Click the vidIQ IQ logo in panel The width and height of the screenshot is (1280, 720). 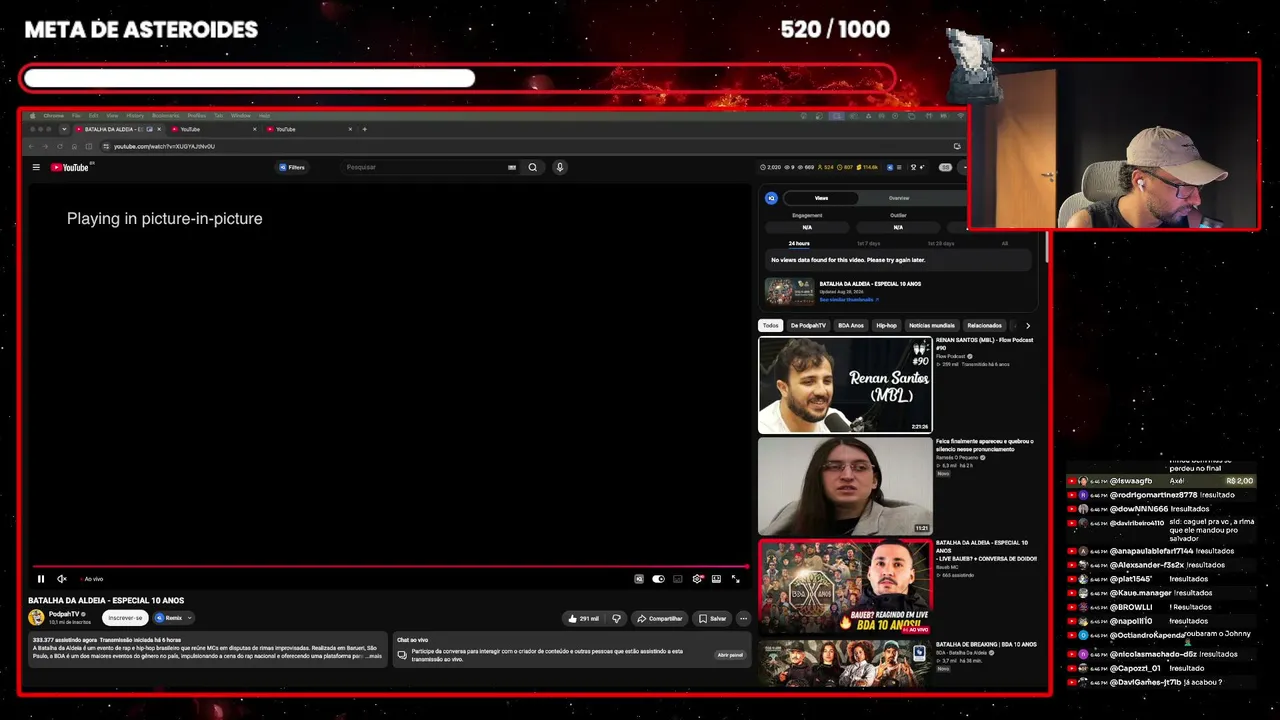coord(771,198)
